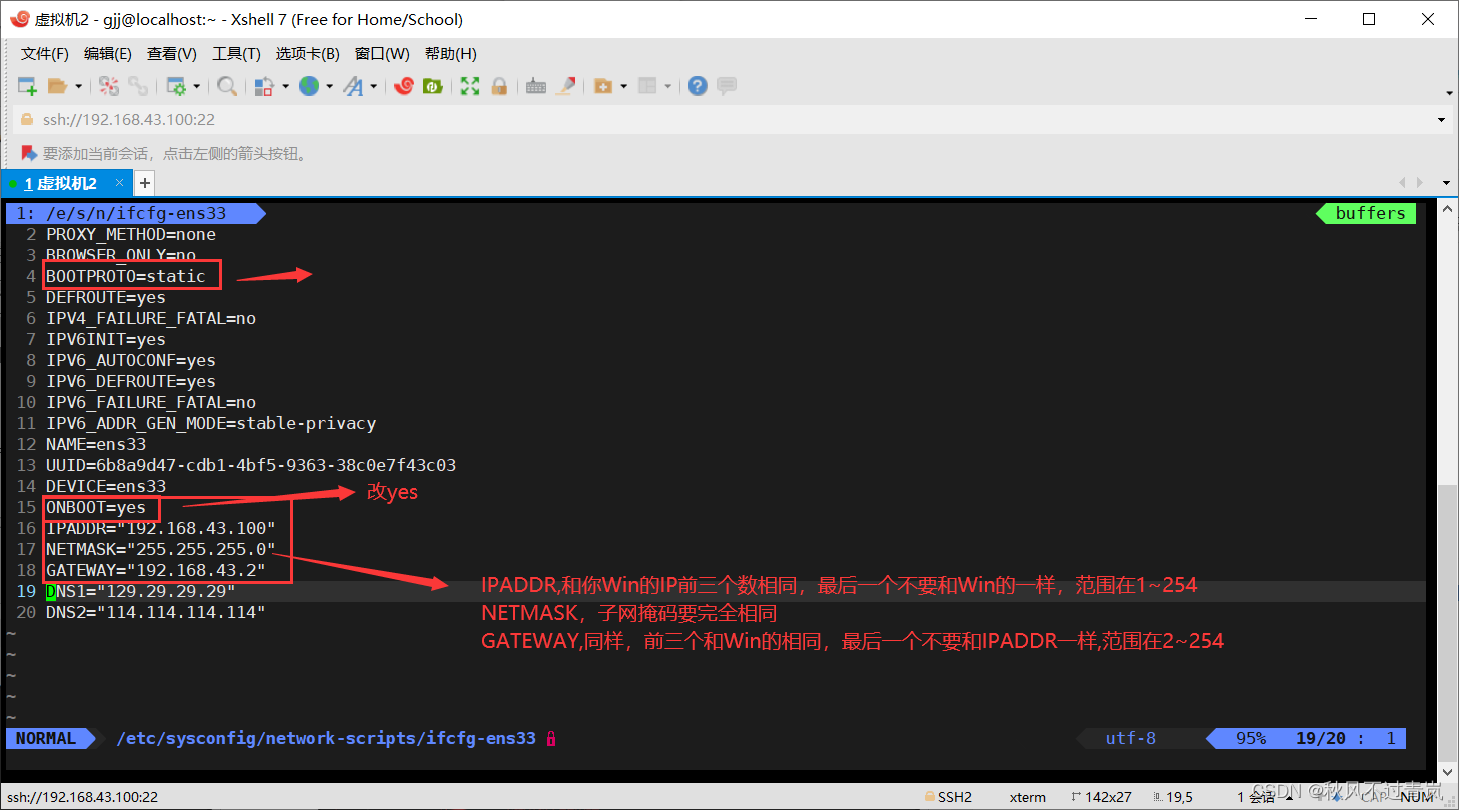Screen dimensions: 1459x810
Task: Click the pane layout icon
Action: 647,86
